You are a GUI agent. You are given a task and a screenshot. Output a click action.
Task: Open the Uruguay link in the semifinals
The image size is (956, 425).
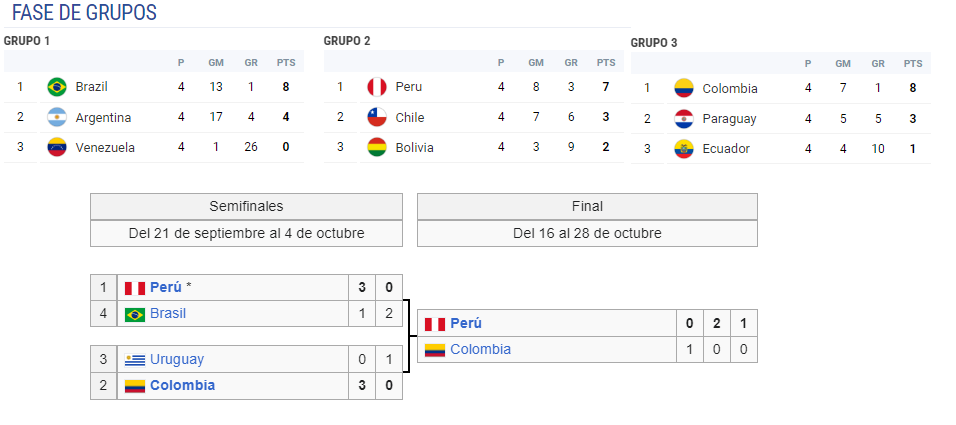click(177, 359)
